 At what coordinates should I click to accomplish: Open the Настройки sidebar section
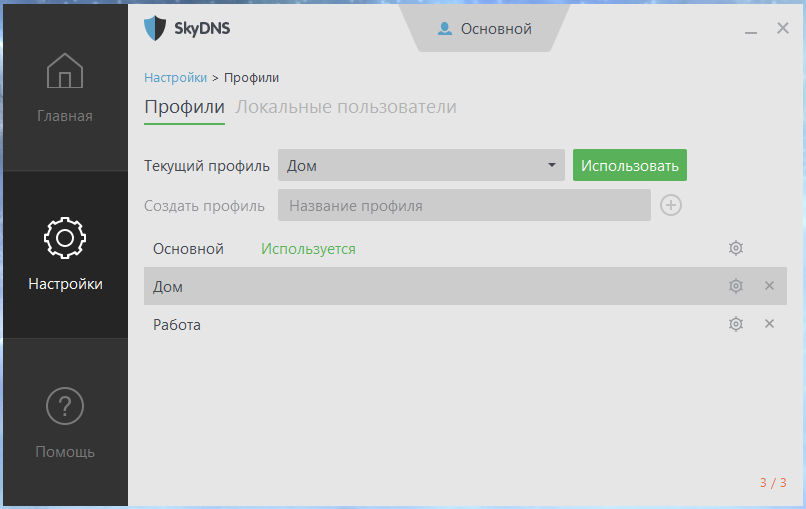coord(65,256)
